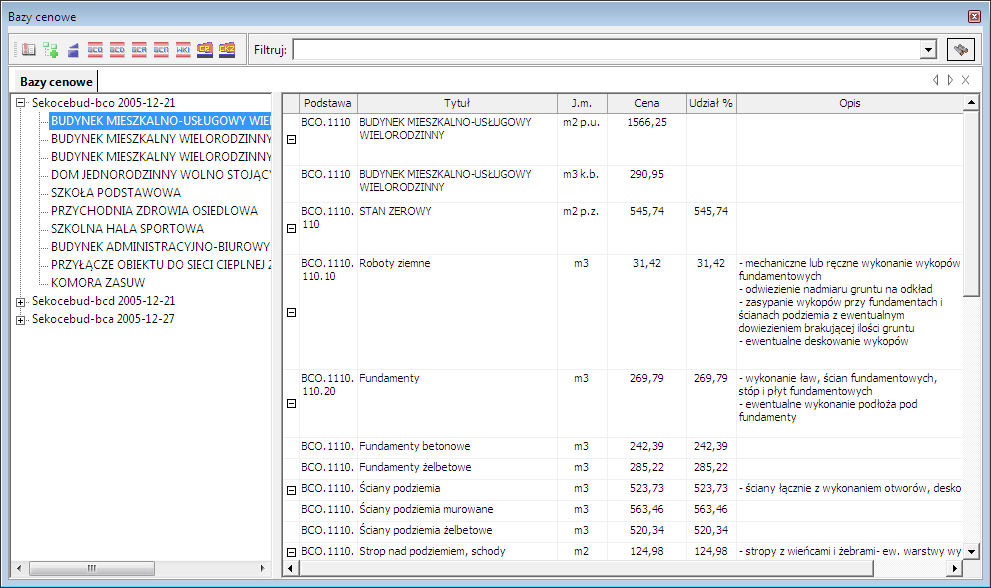Collapse the STAN ZEROWY table row
Screen dimensions: 991x588
(x=291, y=229)
